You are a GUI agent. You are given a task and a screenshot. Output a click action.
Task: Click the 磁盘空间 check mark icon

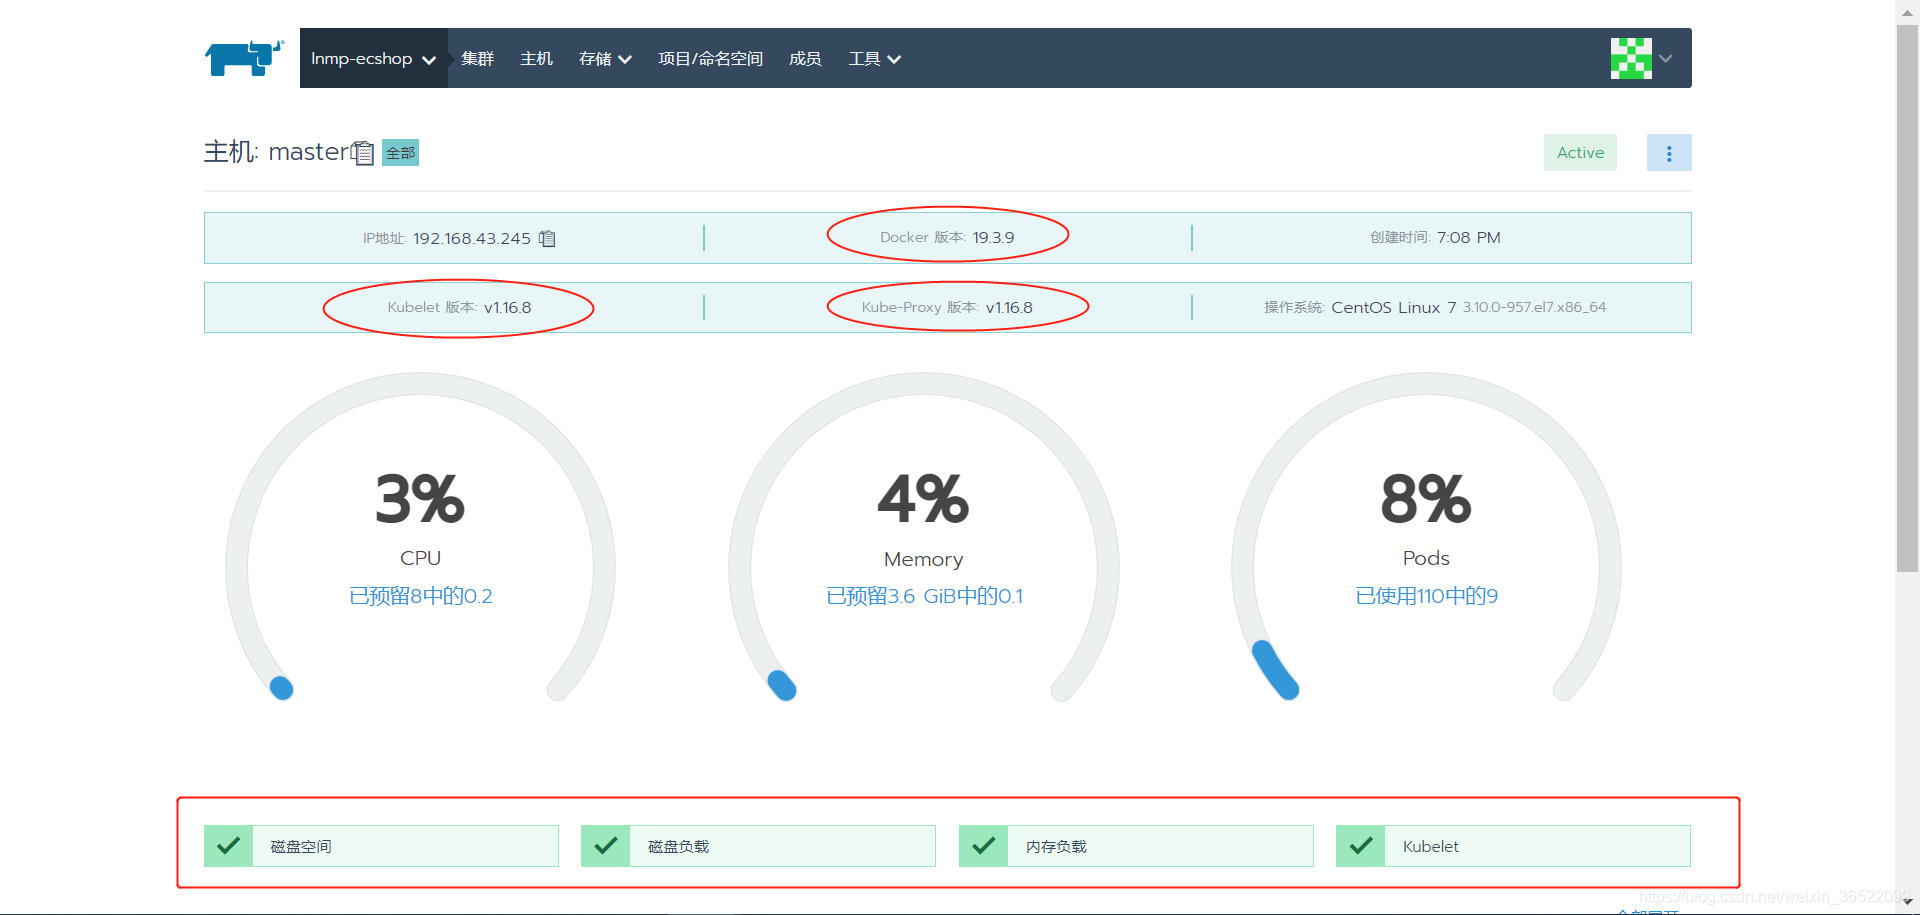[x=228, y=846]
